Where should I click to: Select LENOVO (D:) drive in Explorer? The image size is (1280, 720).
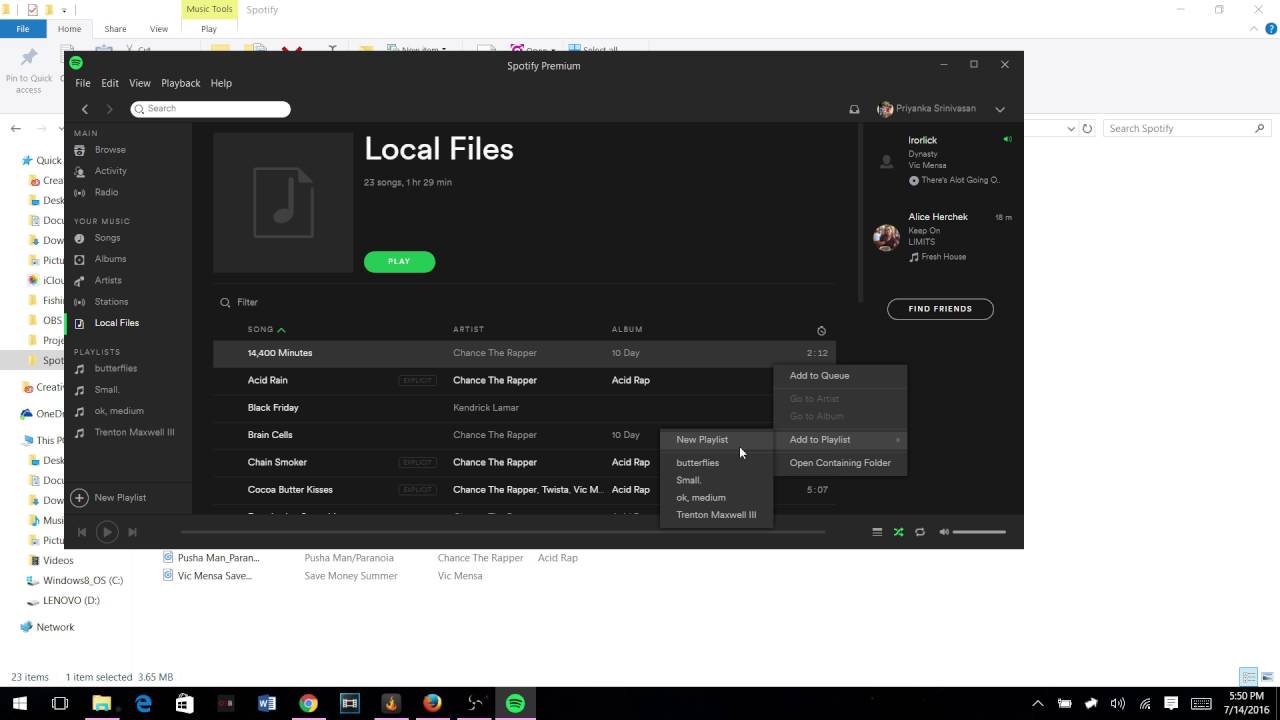coord(71,601)
